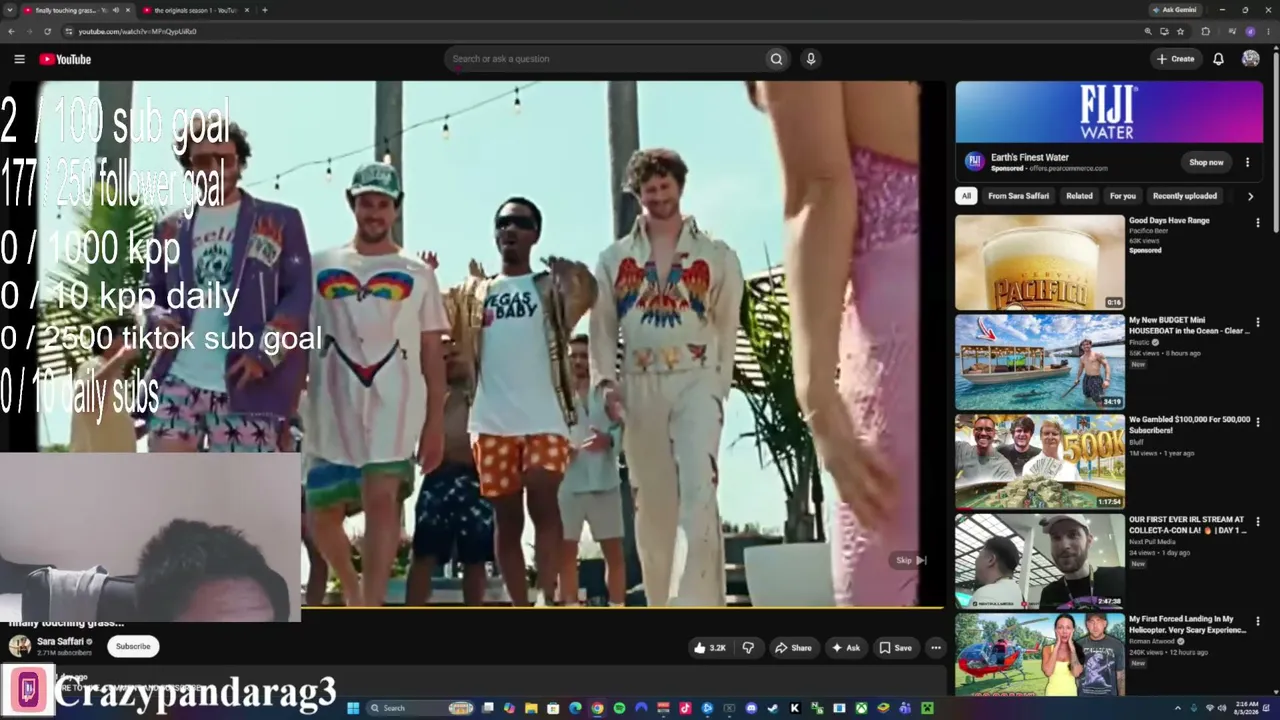The image size is (1280, 720).
Task: Show more filter chips with the arrow
Action: tap(1250, 196)
